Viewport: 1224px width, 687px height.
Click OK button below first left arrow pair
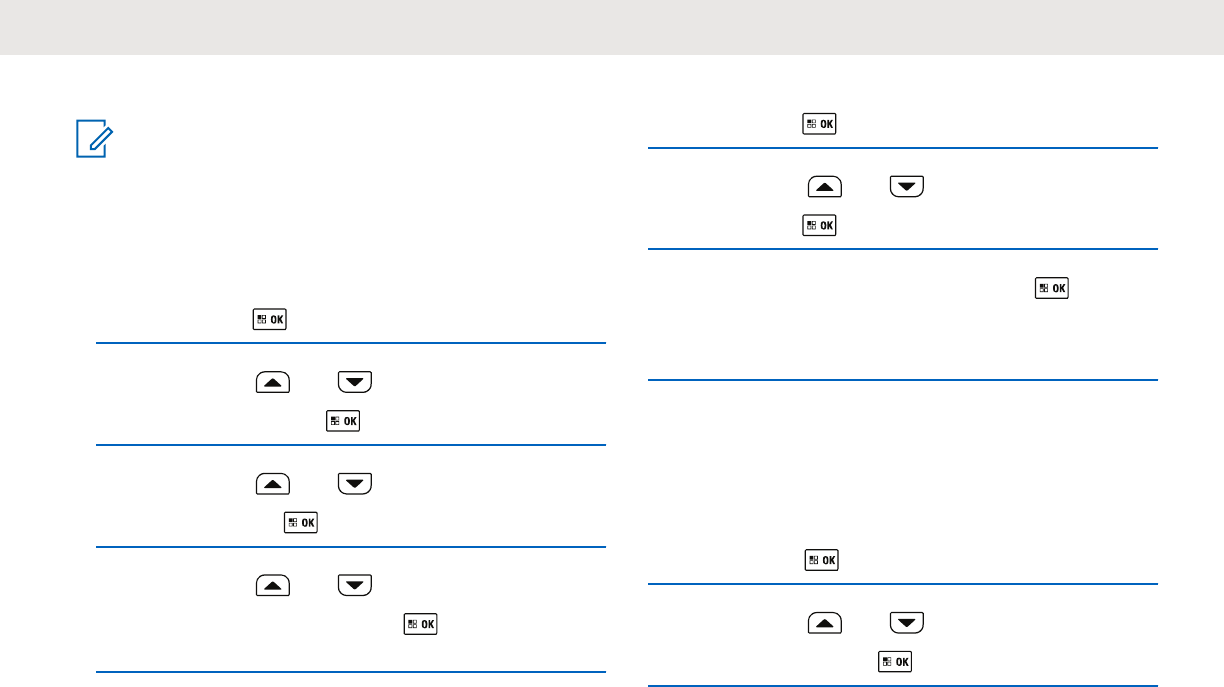click(342, 422)
